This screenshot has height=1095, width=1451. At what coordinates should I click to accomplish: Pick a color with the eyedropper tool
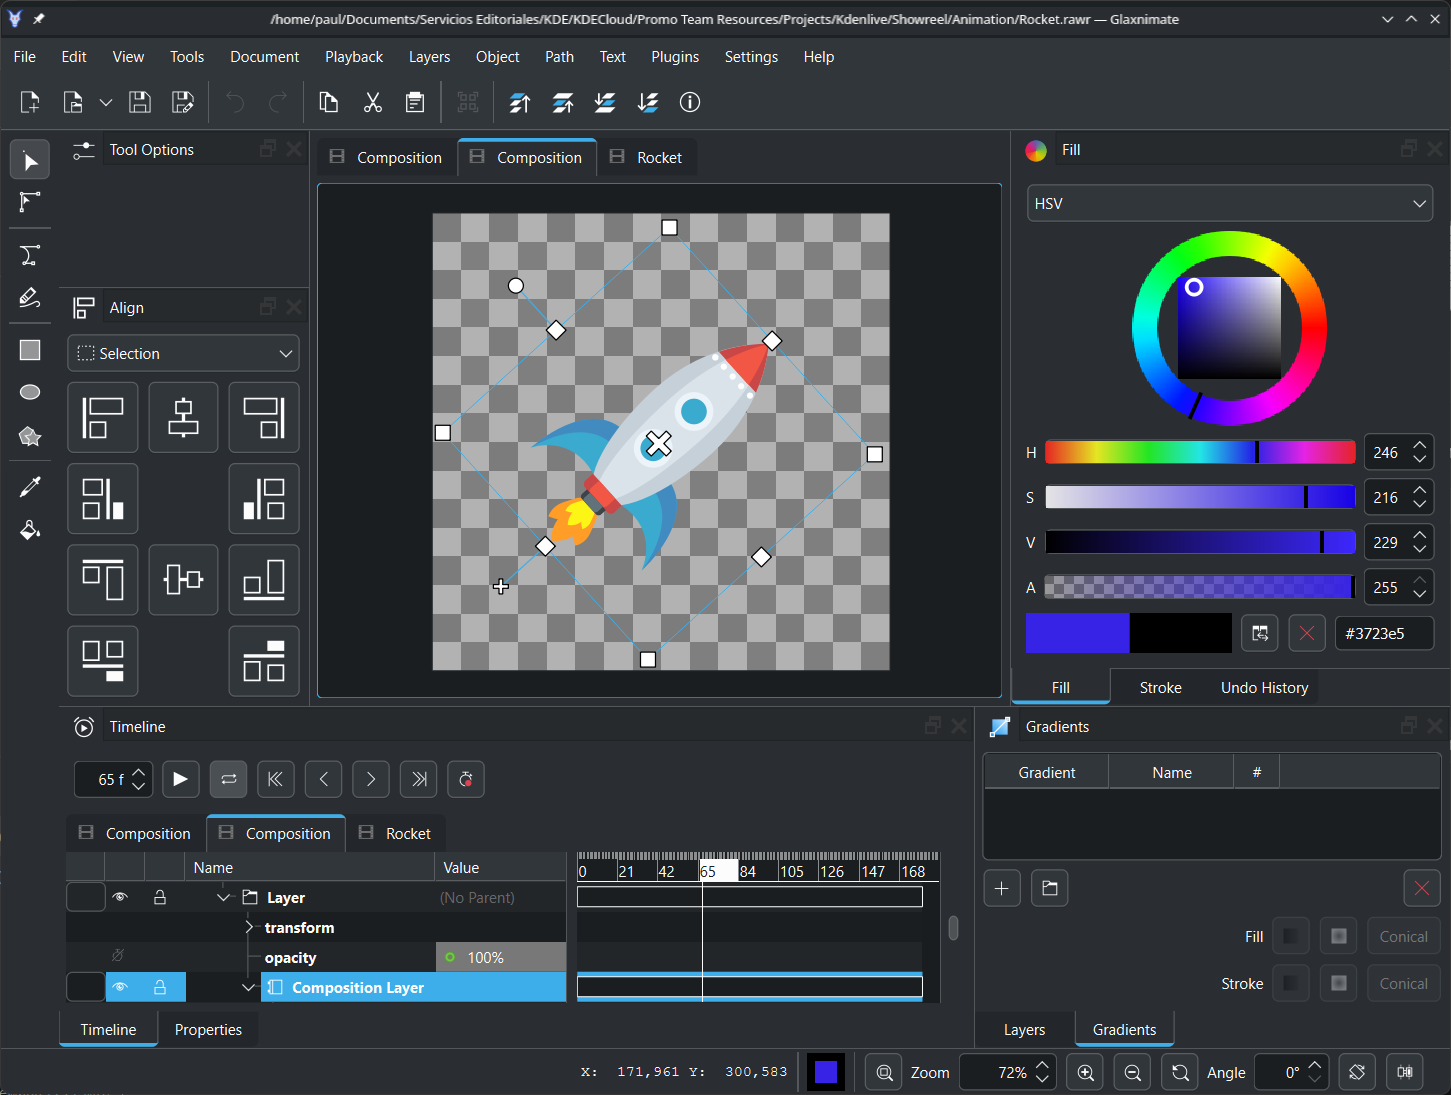[29, 486]
